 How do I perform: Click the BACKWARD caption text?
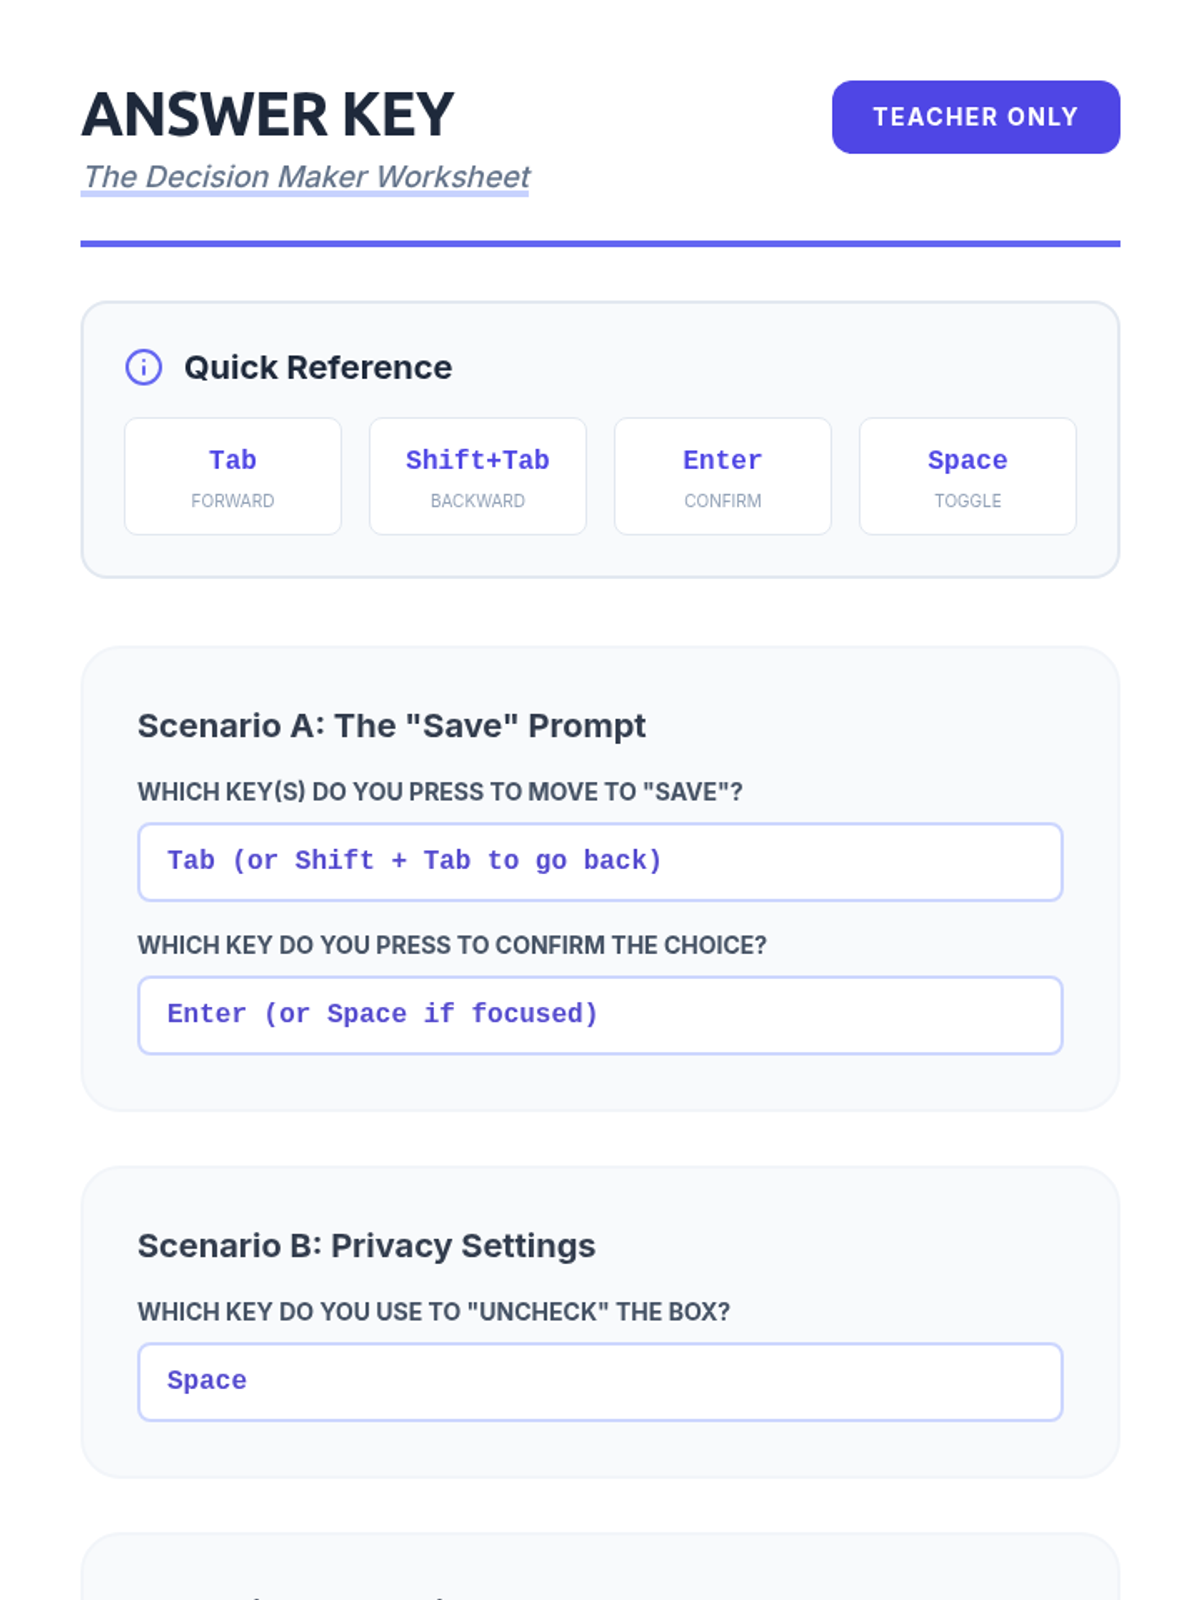(477, 501)
